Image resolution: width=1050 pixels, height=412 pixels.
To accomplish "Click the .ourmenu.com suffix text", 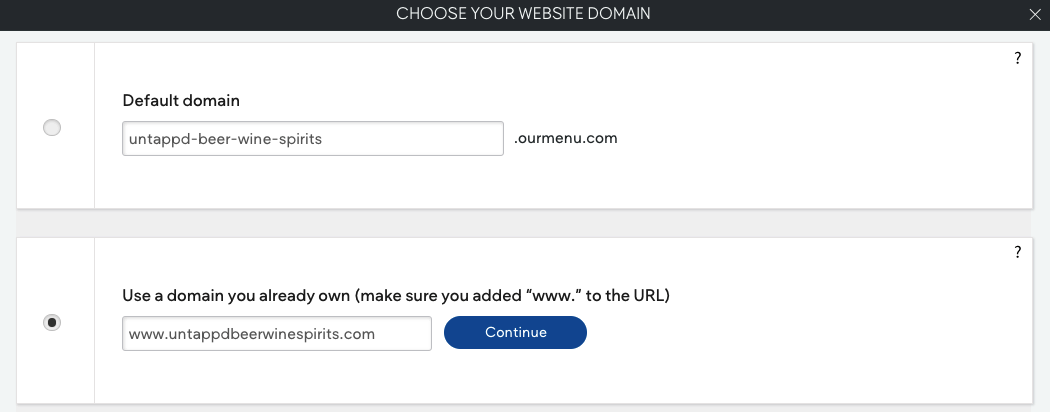I will [566, 139].
